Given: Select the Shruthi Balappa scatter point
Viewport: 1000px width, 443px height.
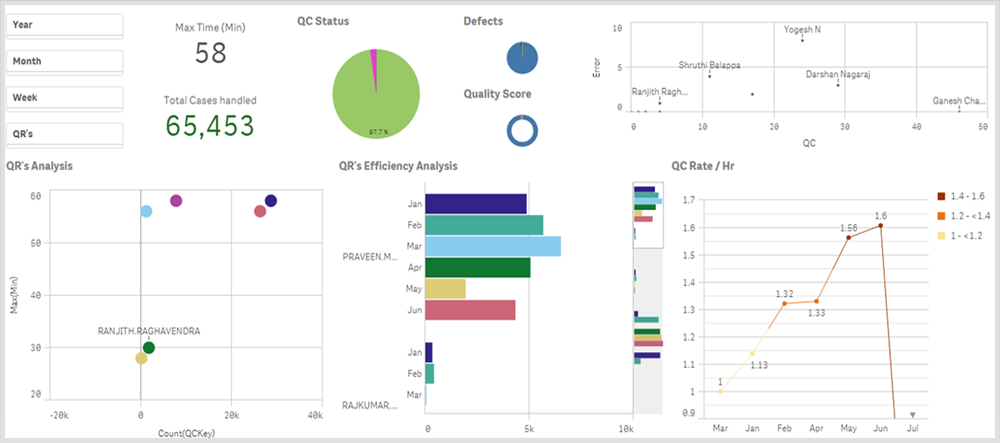Looking at the screenshot, I should point(709,76).
